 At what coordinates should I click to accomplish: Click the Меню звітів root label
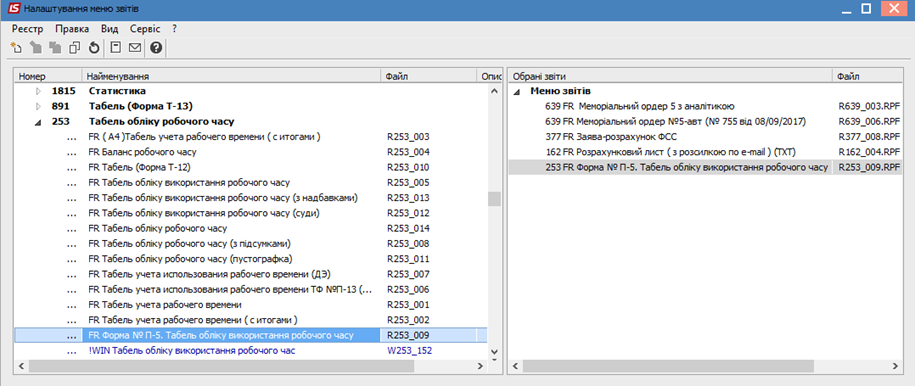click(x=561, y=91)
